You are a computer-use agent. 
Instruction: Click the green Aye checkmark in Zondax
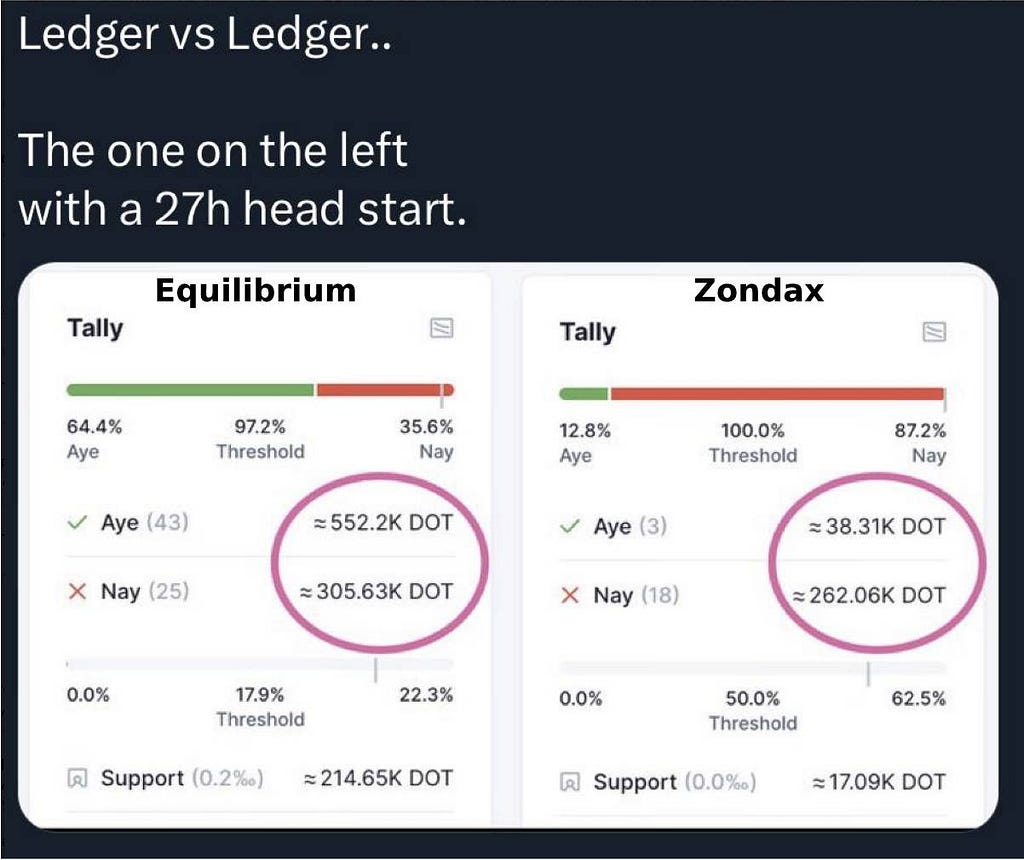pos(570,526)
